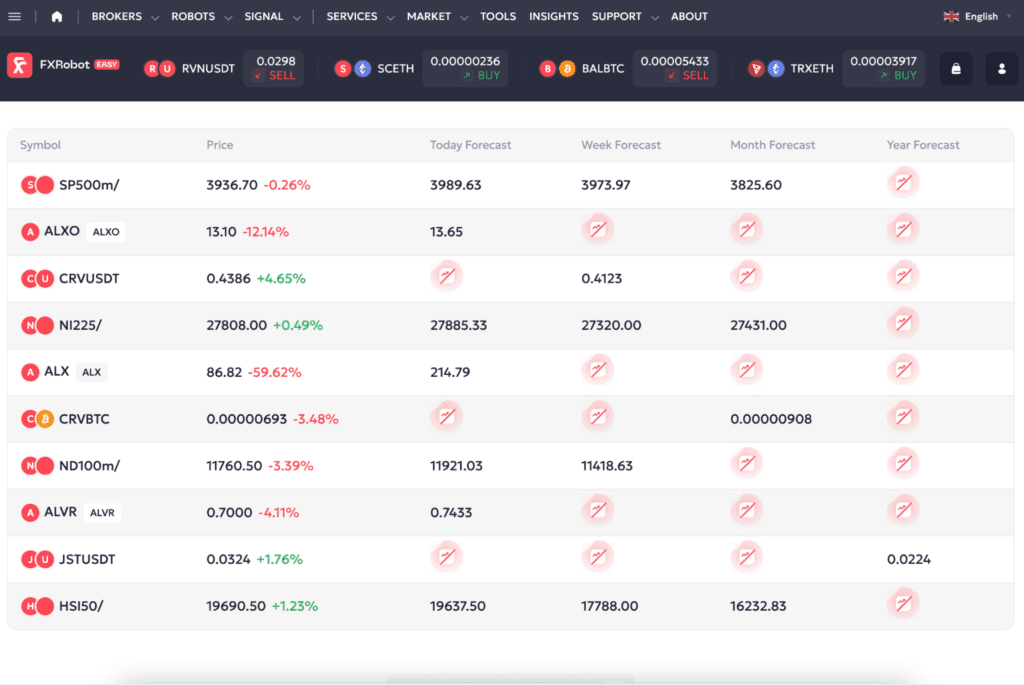
Task: Open the JSTUSDT symbol link
Action: pos(87,559)
